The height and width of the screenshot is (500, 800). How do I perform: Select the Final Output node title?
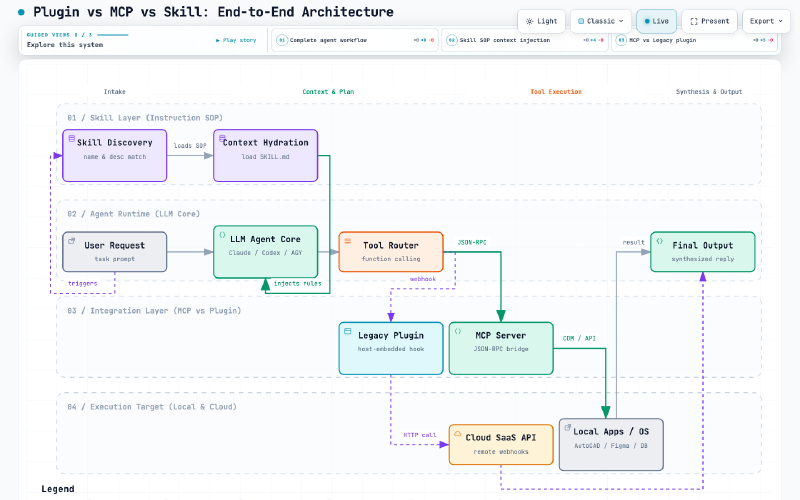click(x=703, y=245)
